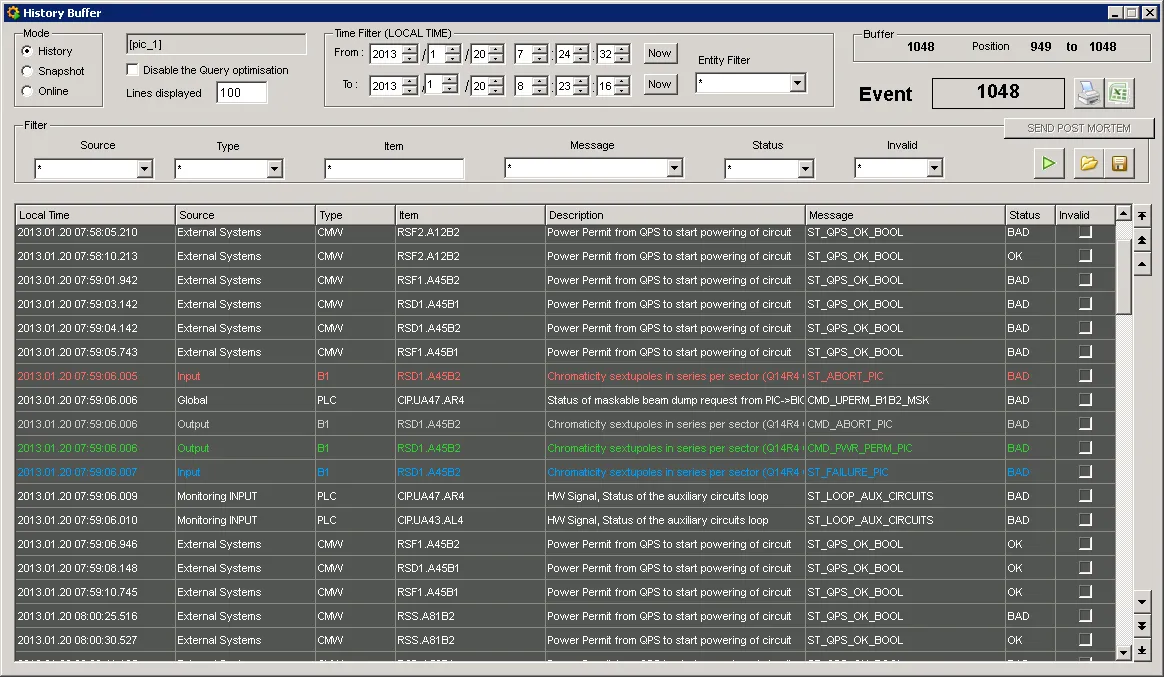This screenshot has height=677, width=1164.
Task: Click the SEND POST MORTEM button
Action: tap(1078, 128)
